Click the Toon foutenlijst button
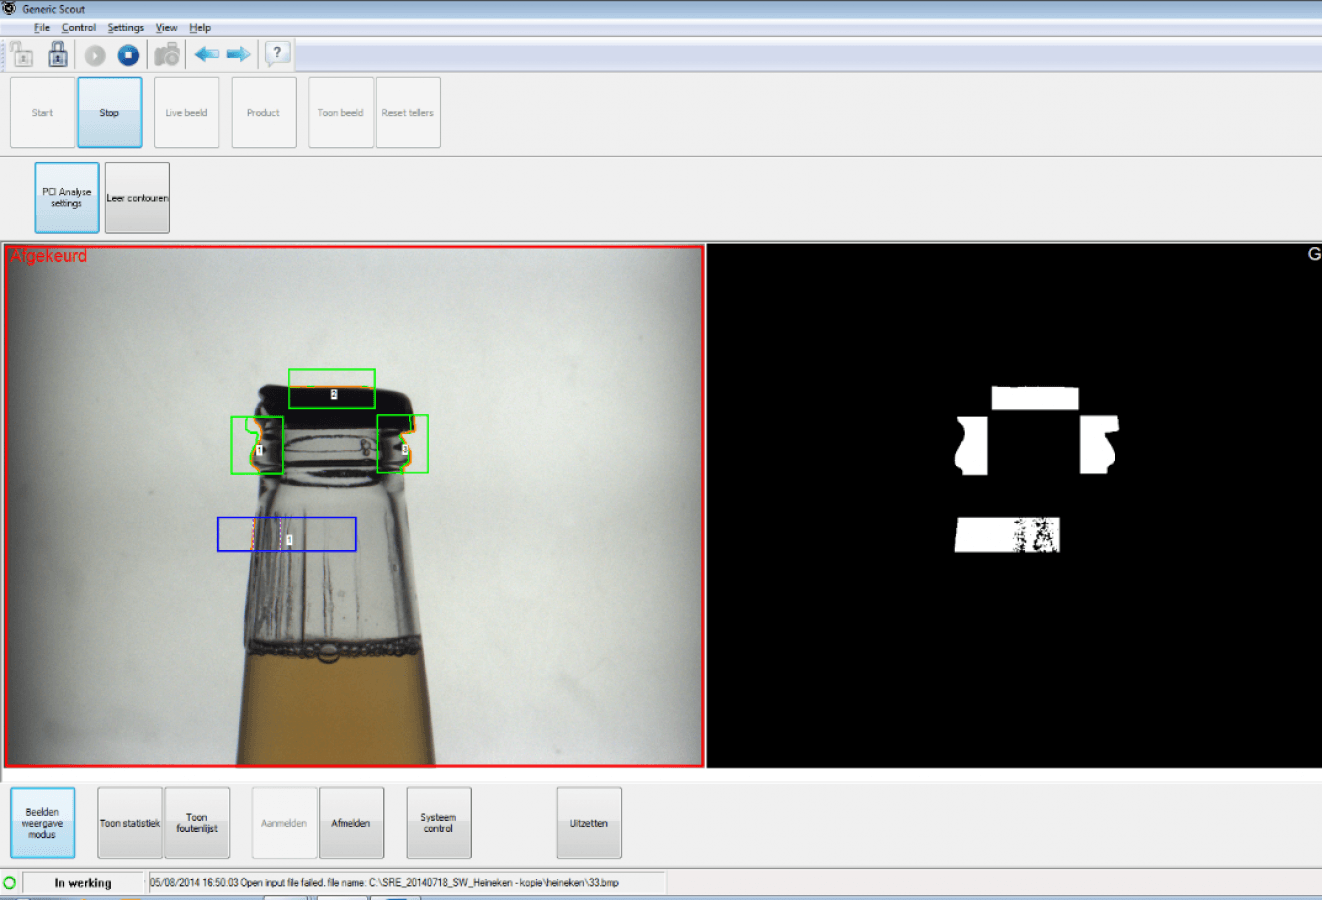The height and width of the screenshot is (900, 1322). [197, 823]
